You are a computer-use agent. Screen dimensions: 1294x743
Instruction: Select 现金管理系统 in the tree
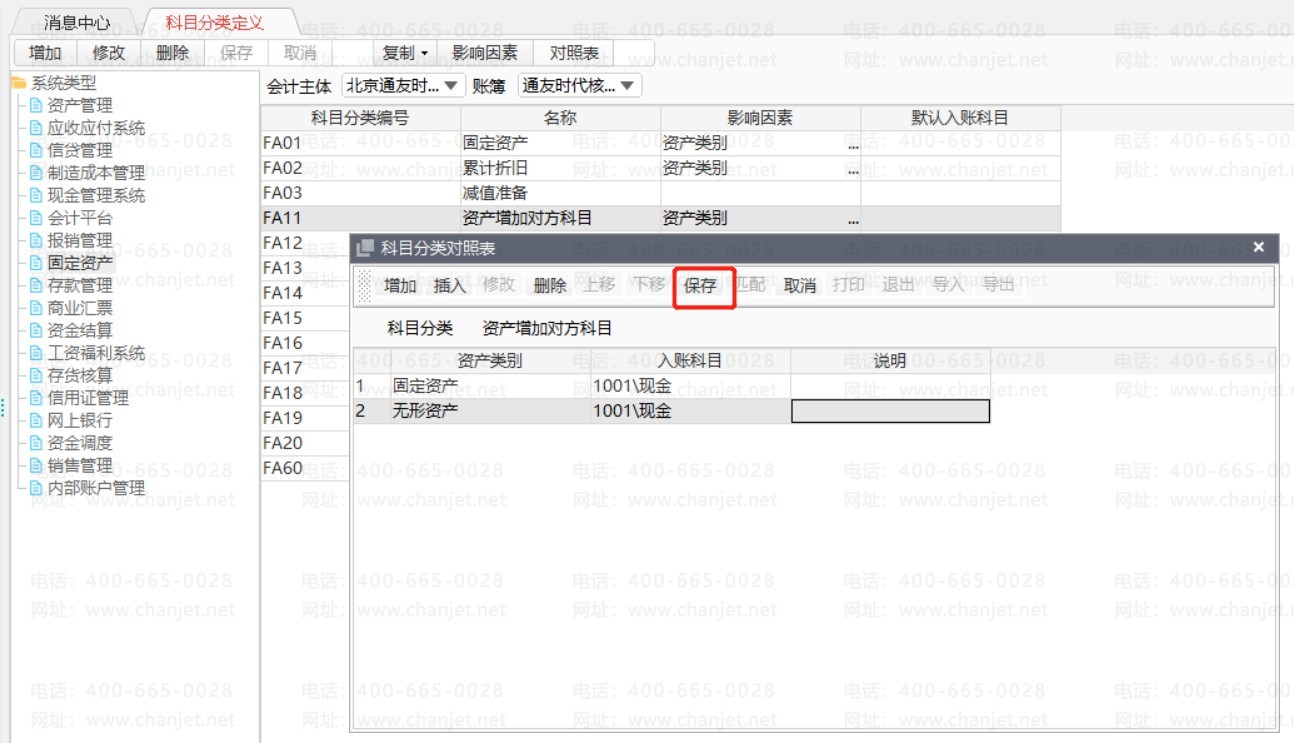click(x=96, y=195)
